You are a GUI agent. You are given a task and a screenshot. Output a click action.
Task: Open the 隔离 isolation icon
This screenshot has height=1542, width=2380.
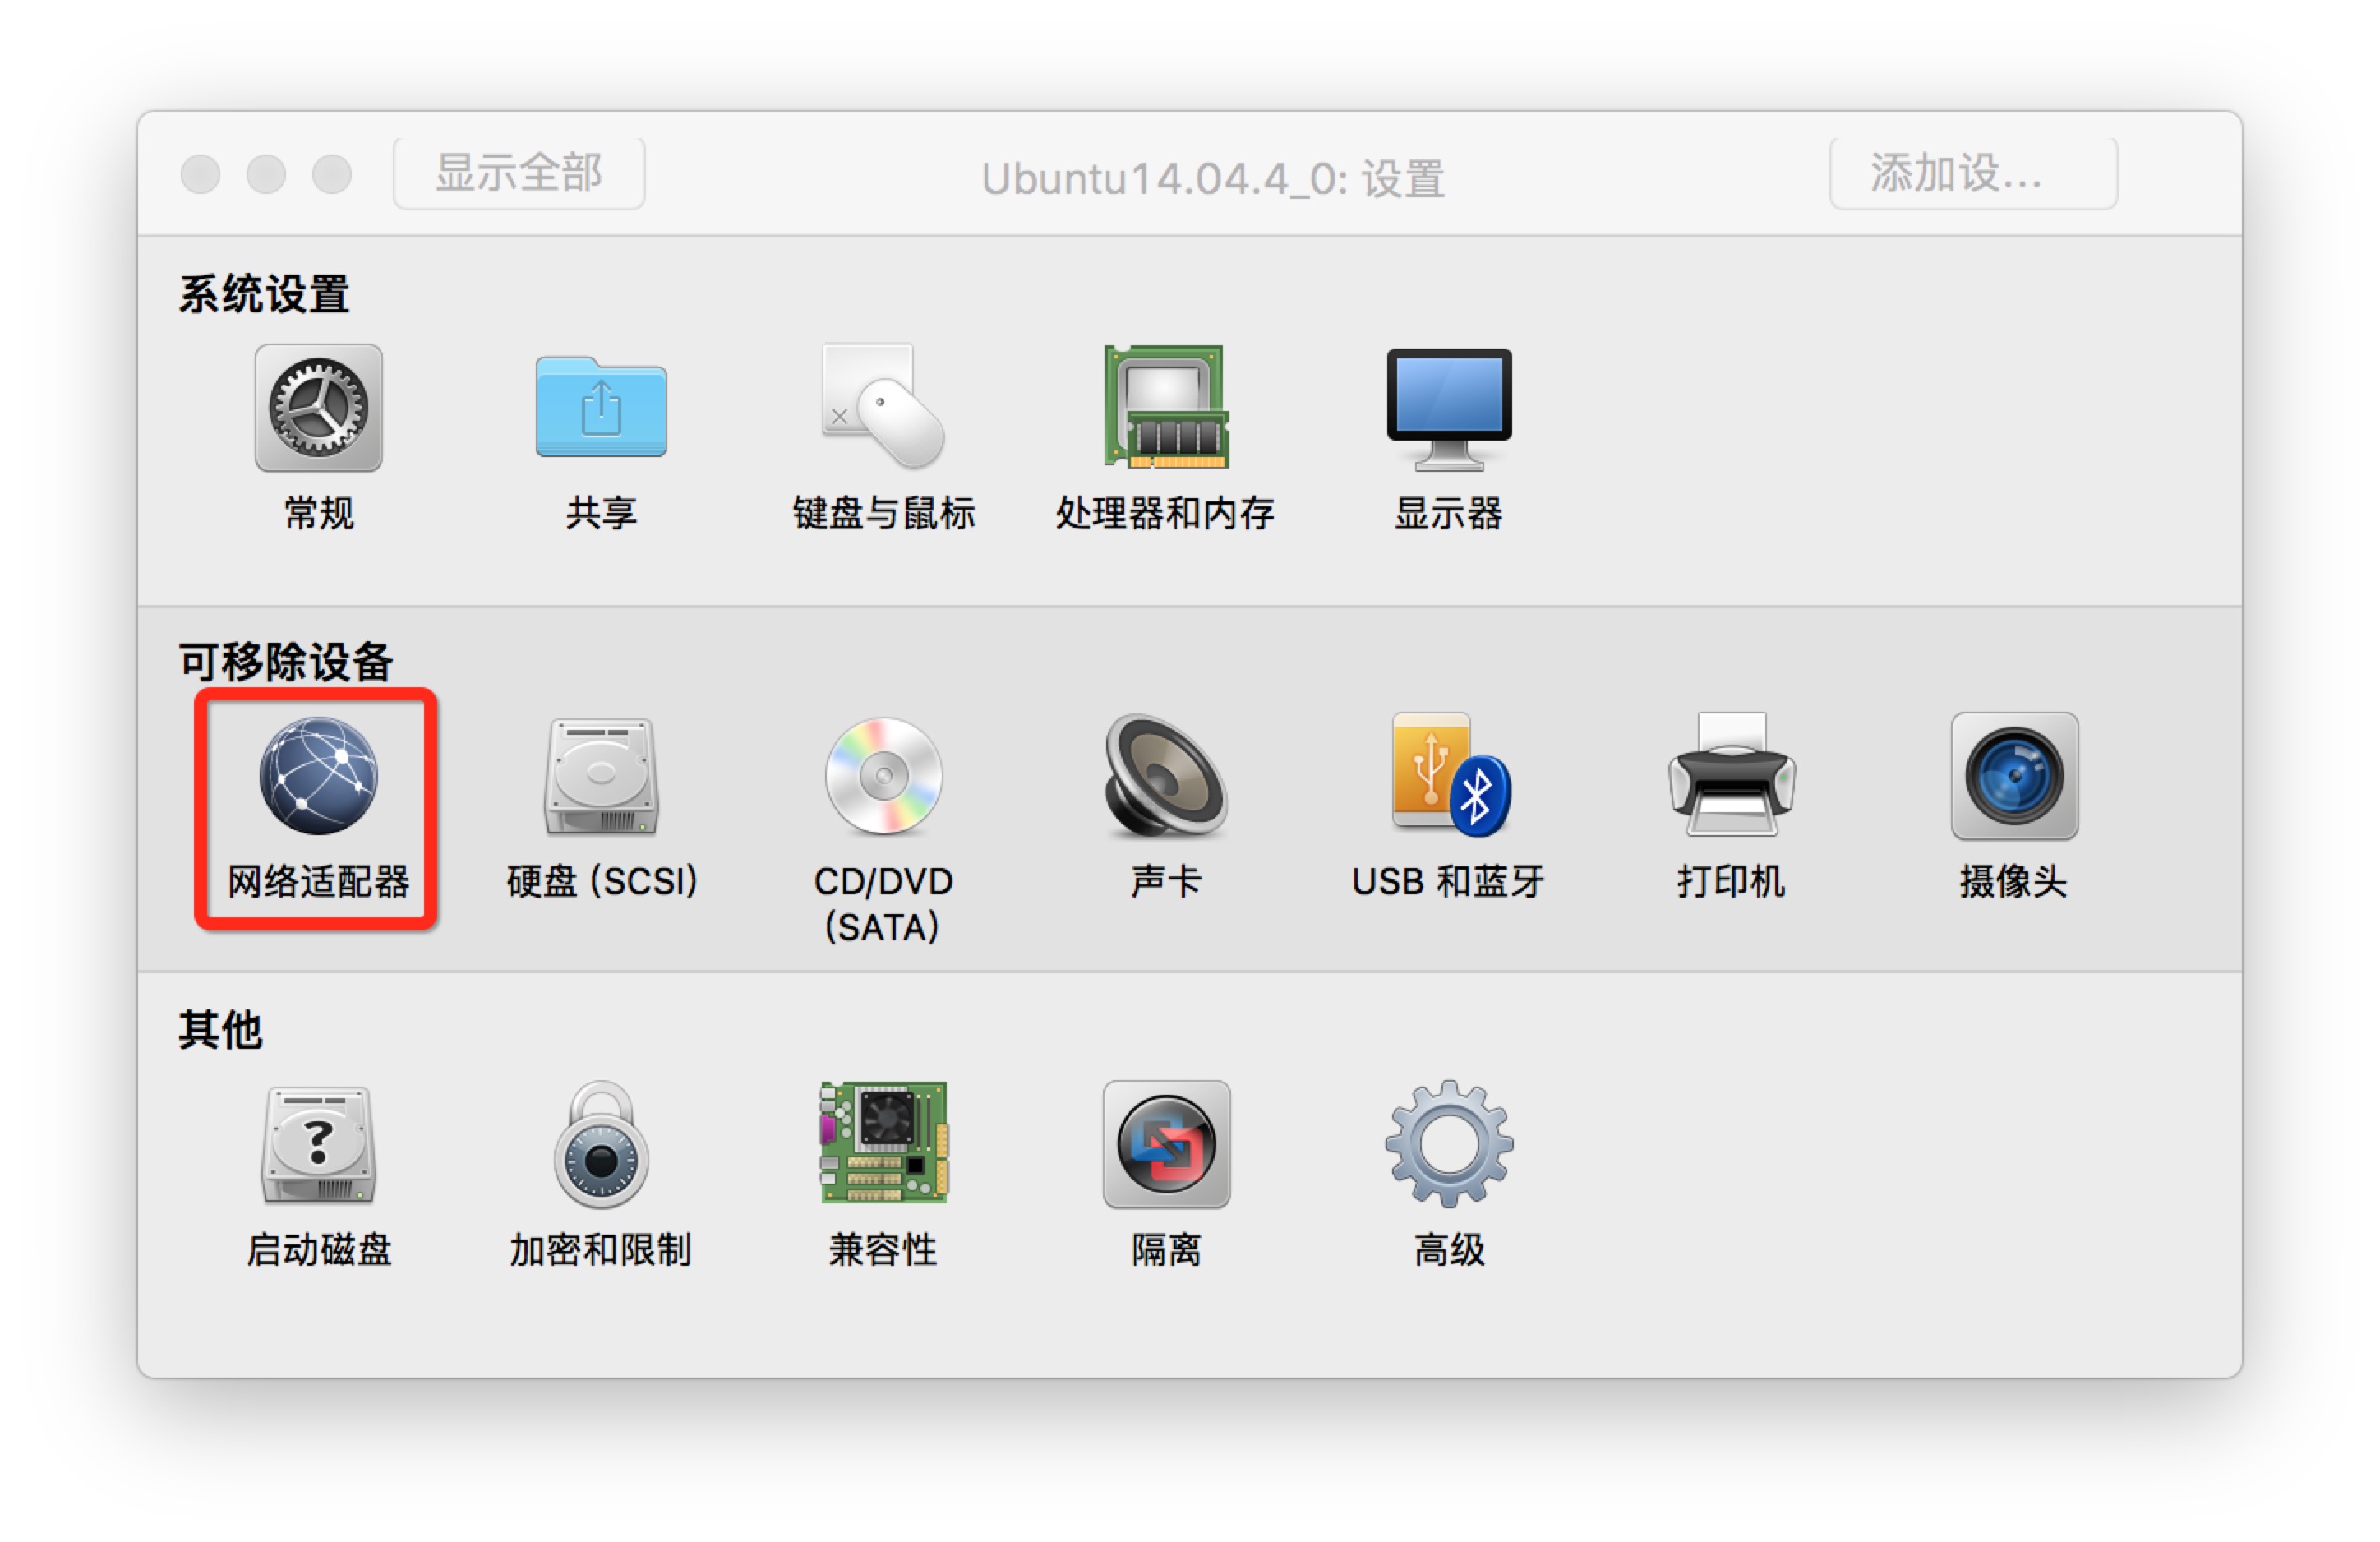click(1166, 1144)
